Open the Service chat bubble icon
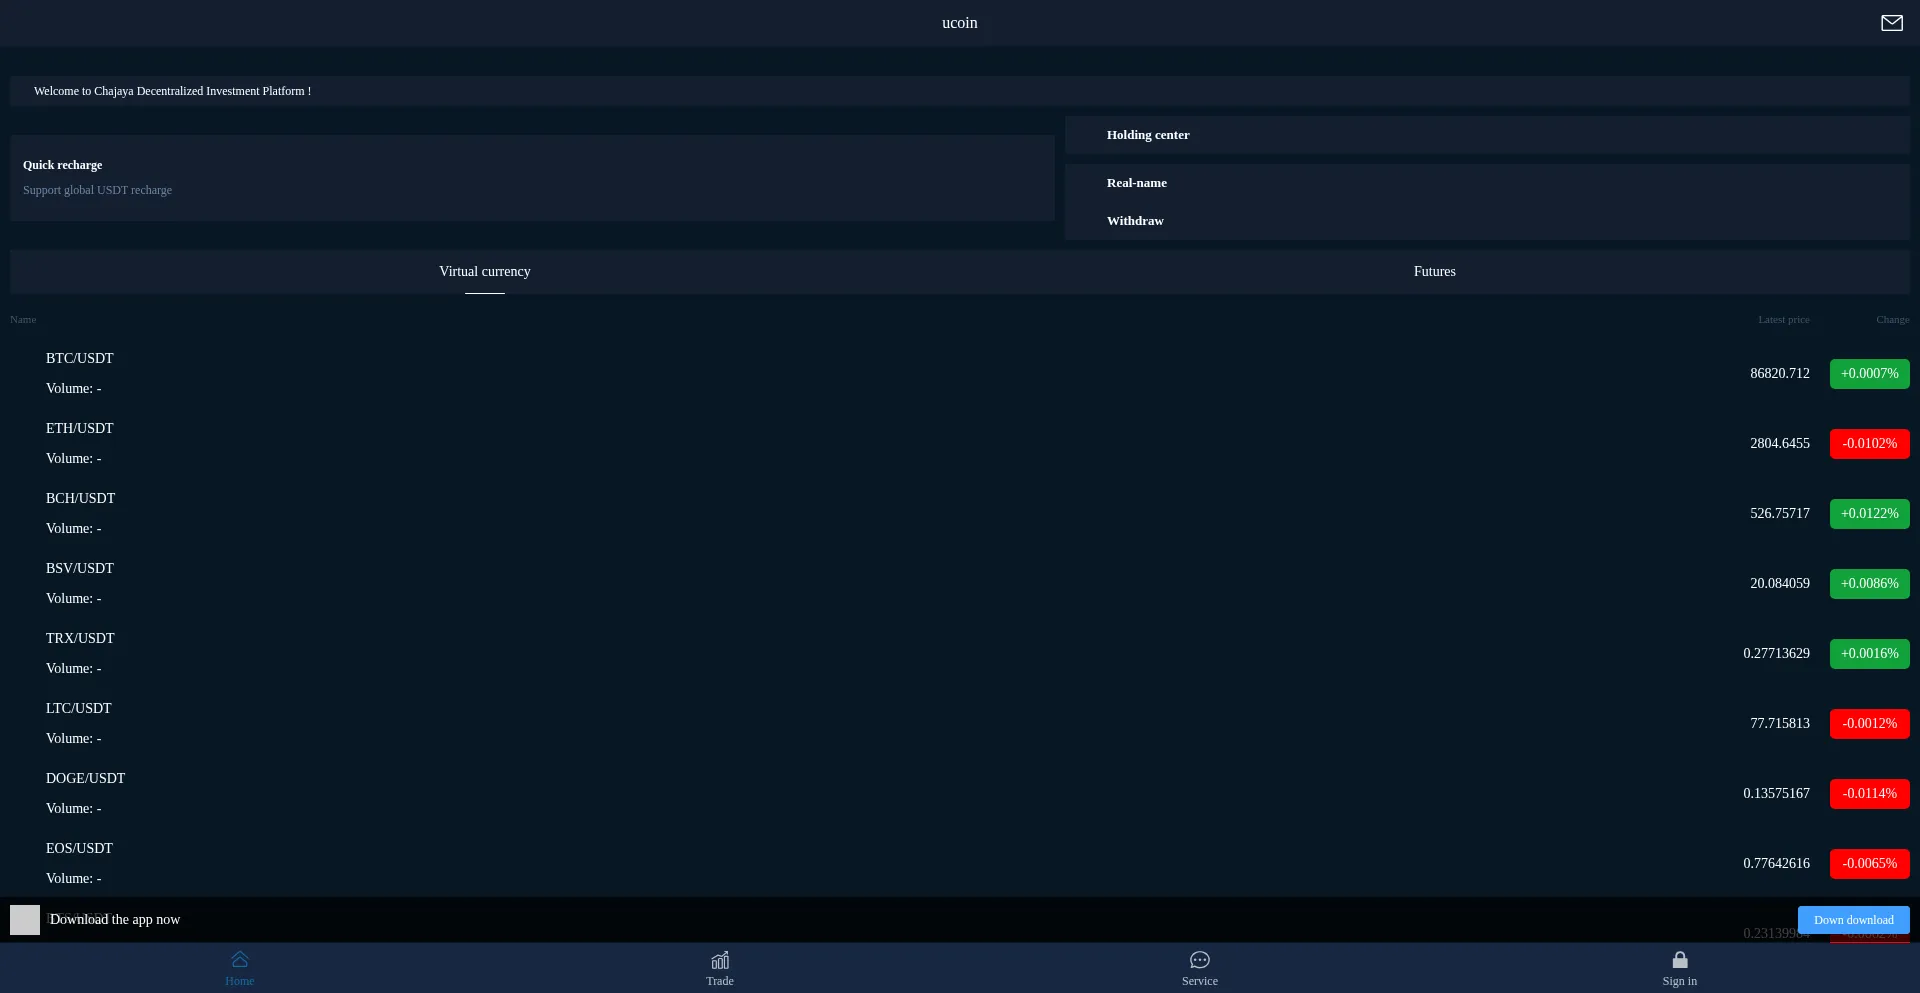Image resolution: width=1920 pixels, height=993 pixels. (x=1200, y=960)
